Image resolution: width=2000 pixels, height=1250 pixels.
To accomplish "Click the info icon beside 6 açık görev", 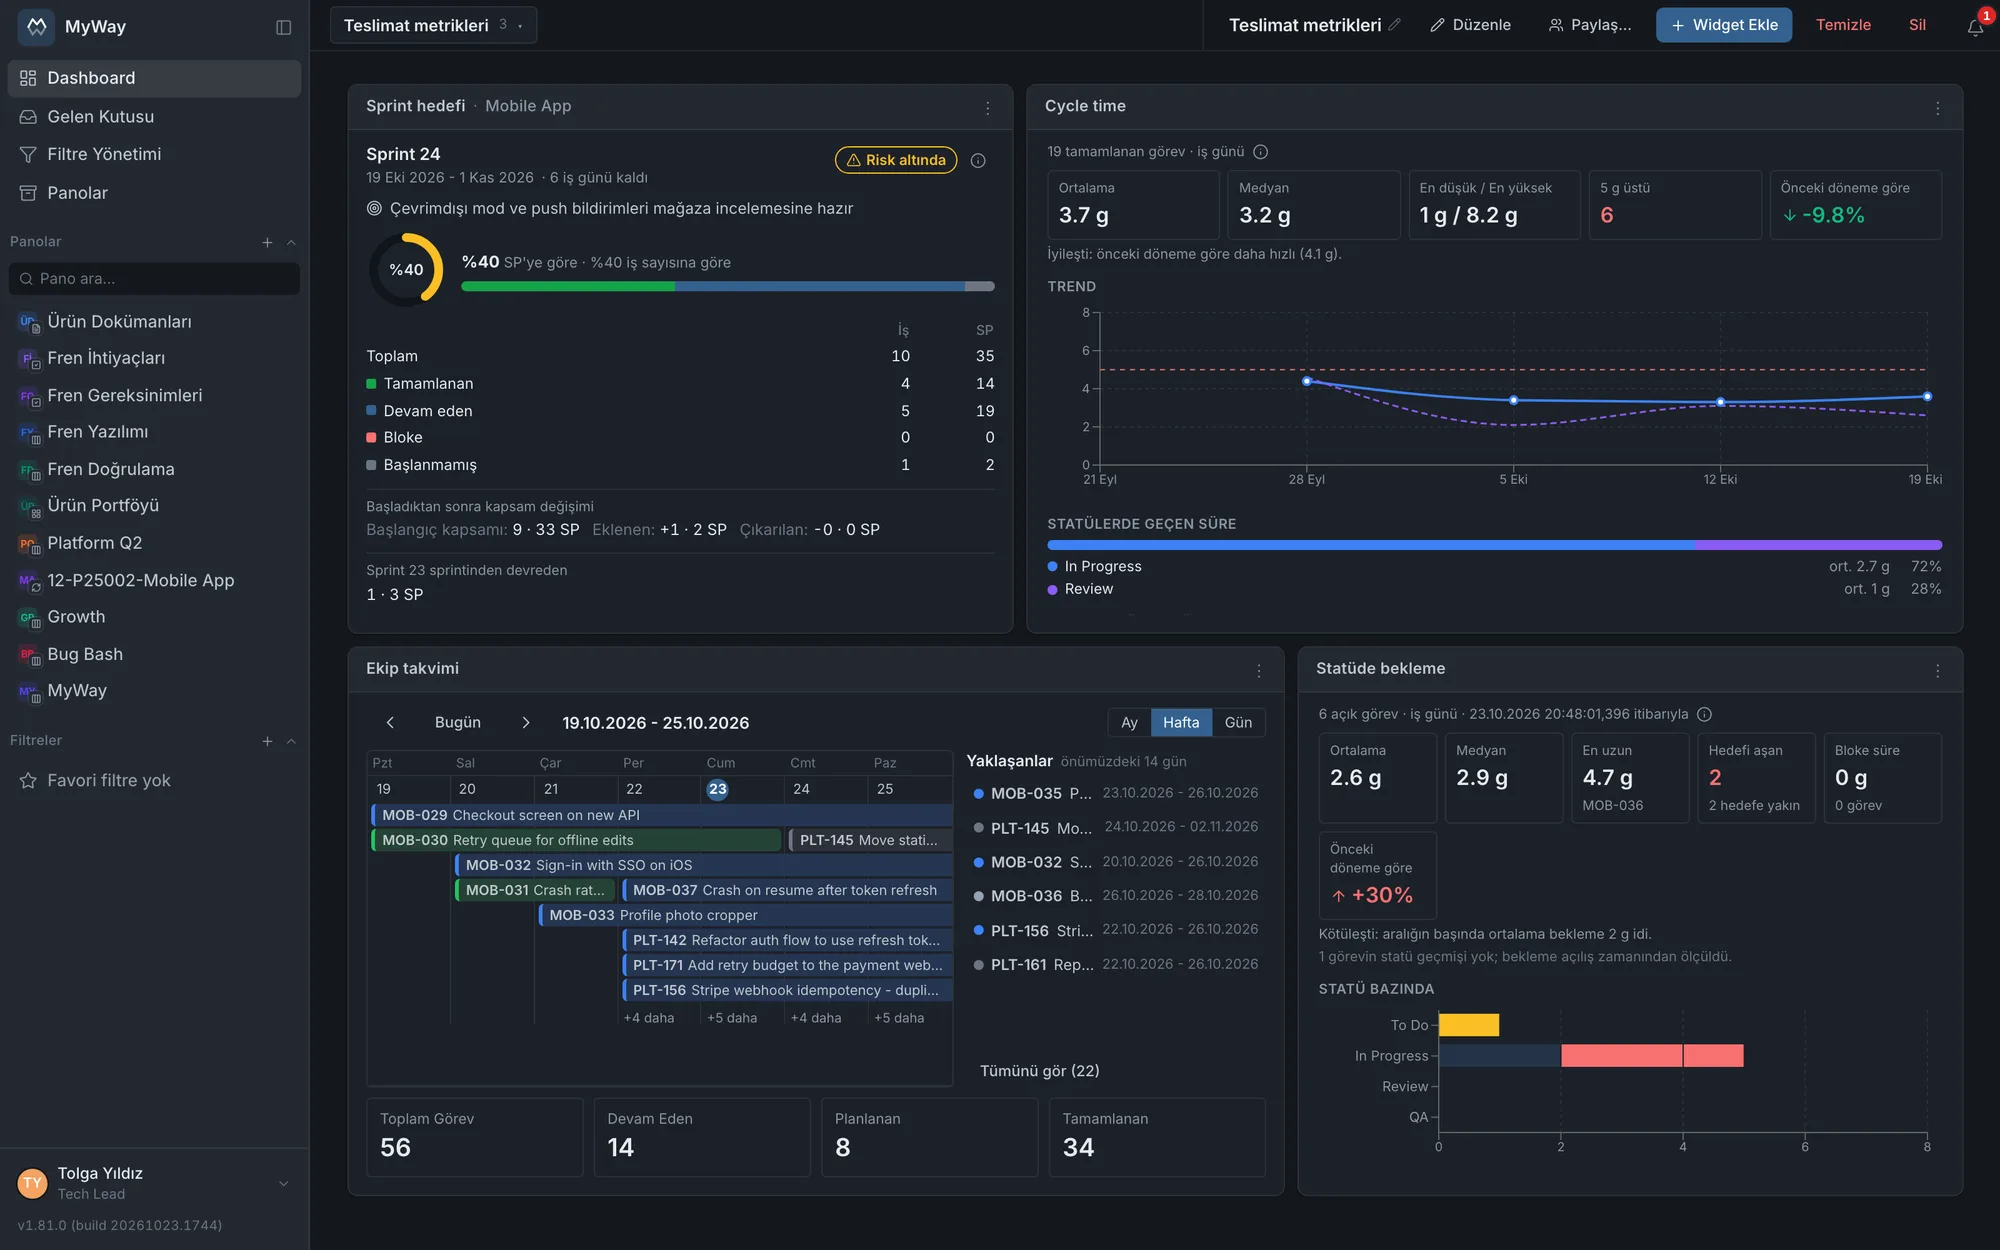I will click(1705, 714).
